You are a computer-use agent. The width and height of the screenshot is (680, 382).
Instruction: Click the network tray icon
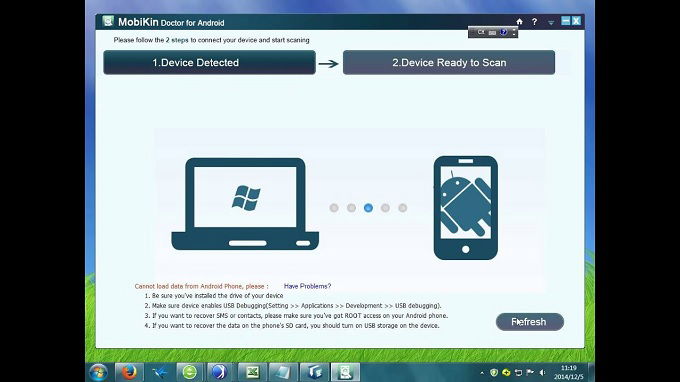[518, 372]
